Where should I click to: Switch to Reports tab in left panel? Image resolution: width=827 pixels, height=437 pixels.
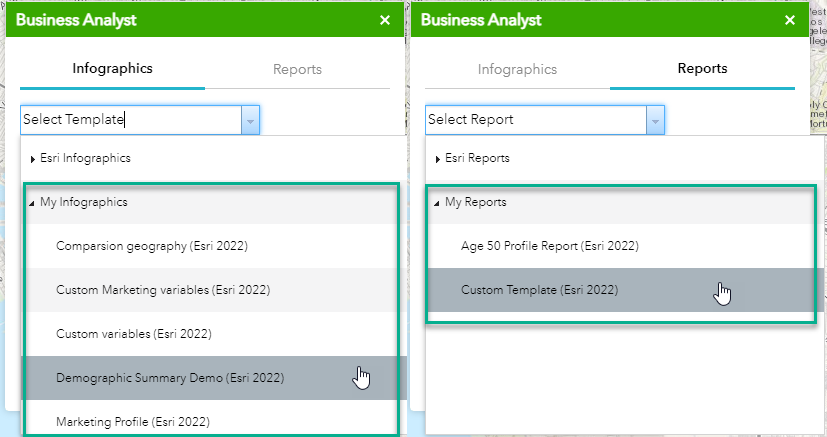(x=297, y=69)
